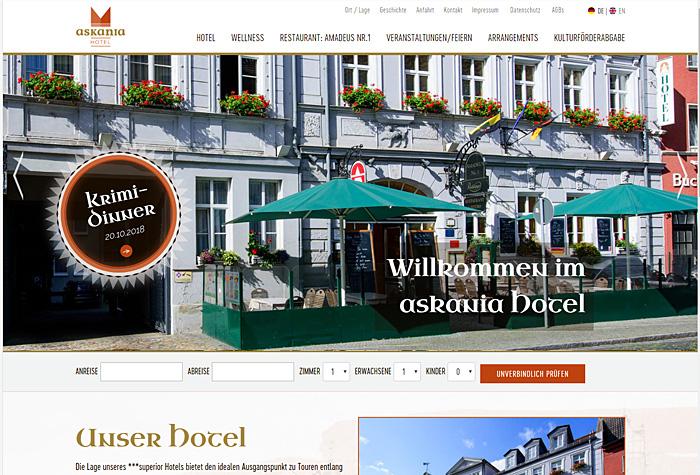Open Veranstaltungen/Feiern menu
This screenshot has height=475, width=700.
(x=429, y=38)
